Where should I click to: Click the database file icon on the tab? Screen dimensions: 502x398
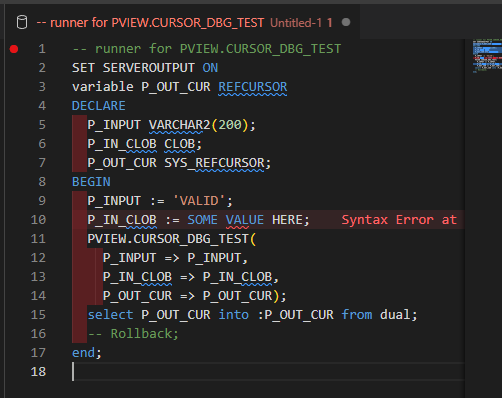point(22,23)
